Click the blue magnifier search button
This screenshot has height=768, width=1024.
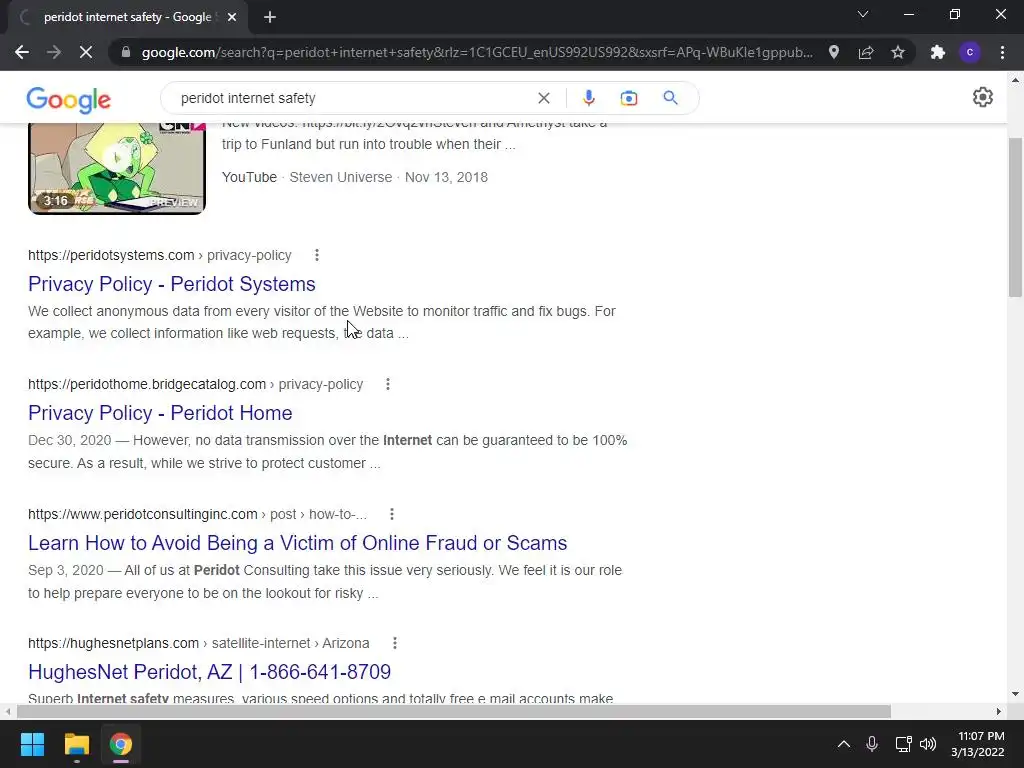click(x=670, y=98)
